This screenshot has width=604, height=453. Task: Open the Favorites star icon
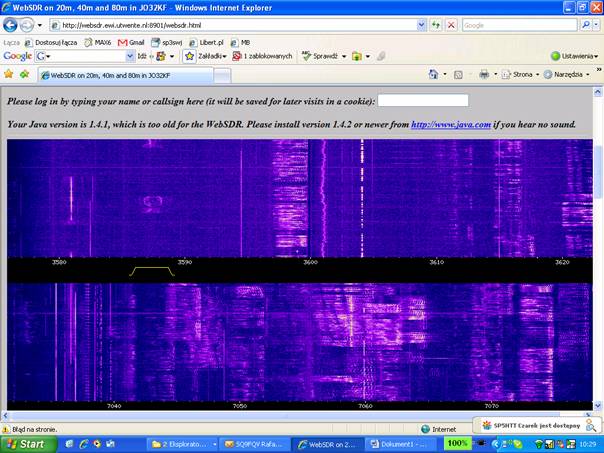pyautogui.click(x=9, y=74)
